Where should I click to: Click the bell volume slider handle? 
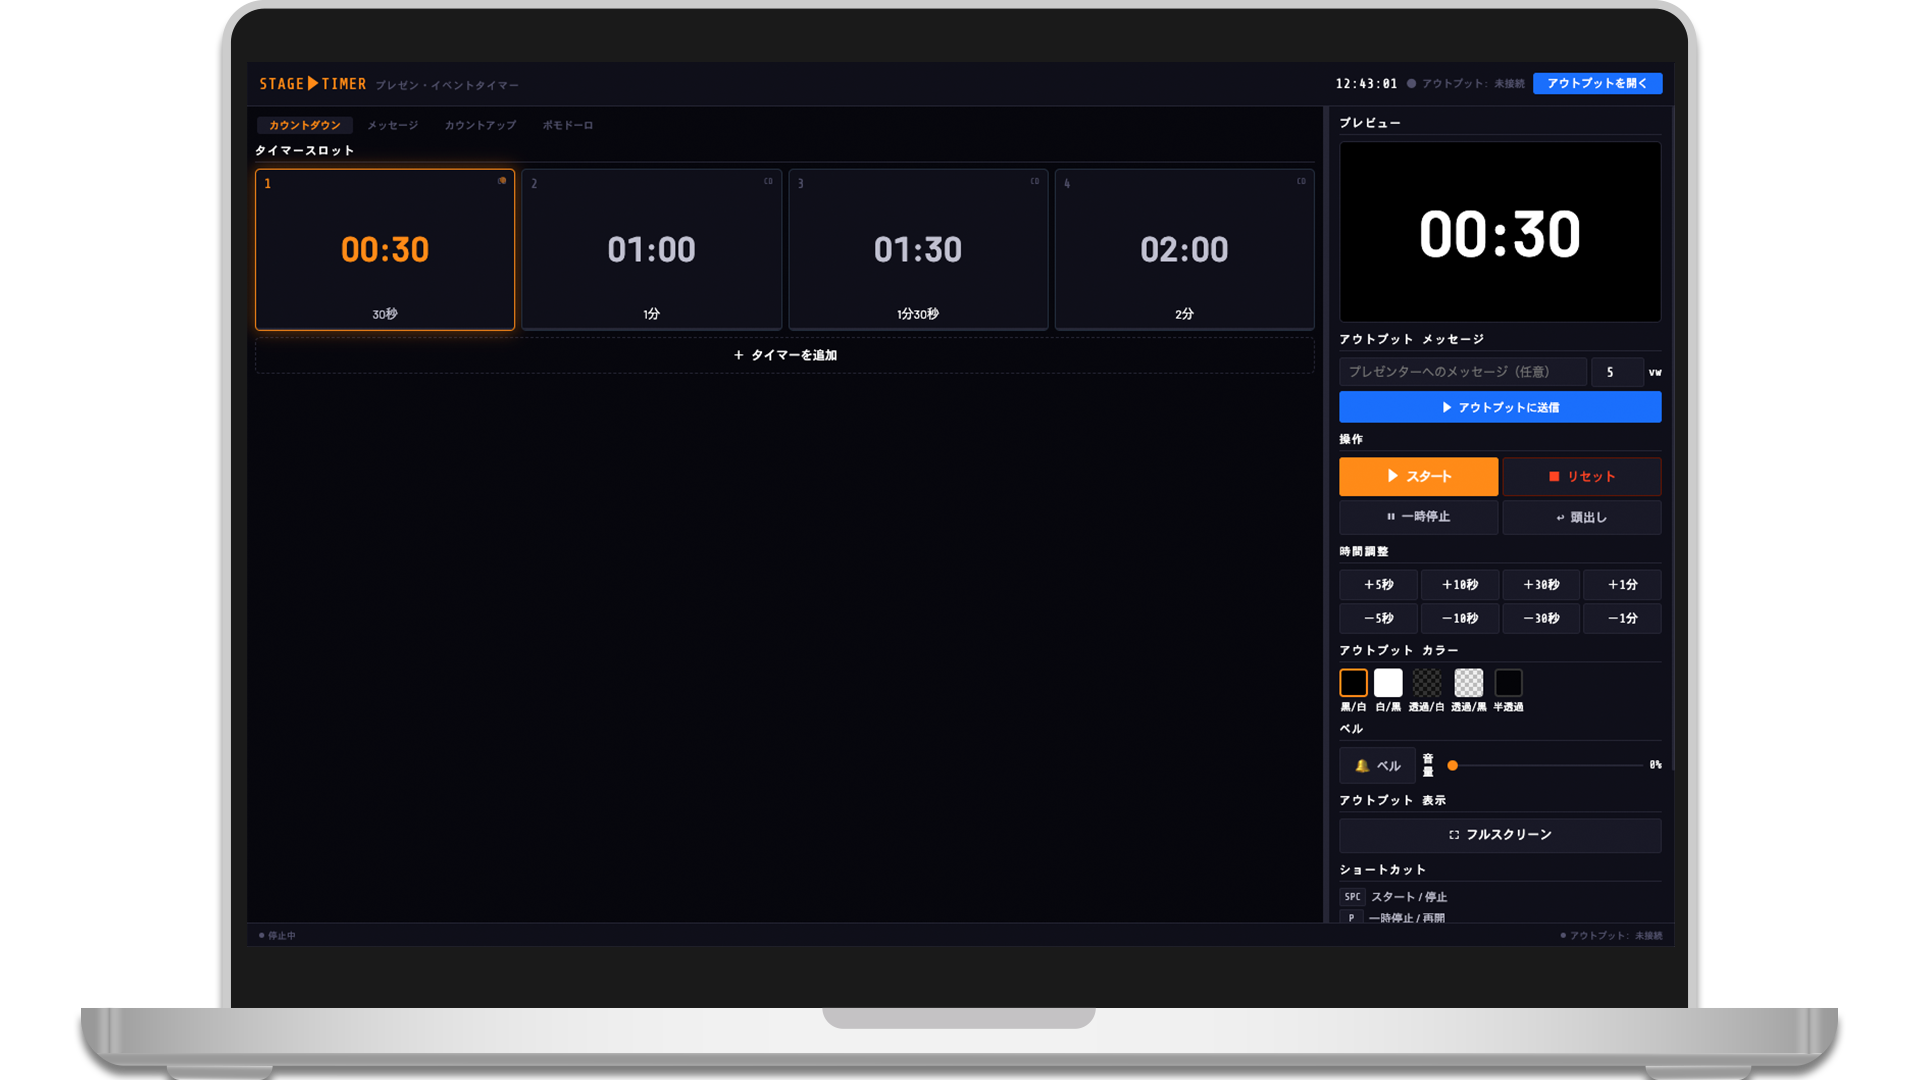[x=1452, y=765]
